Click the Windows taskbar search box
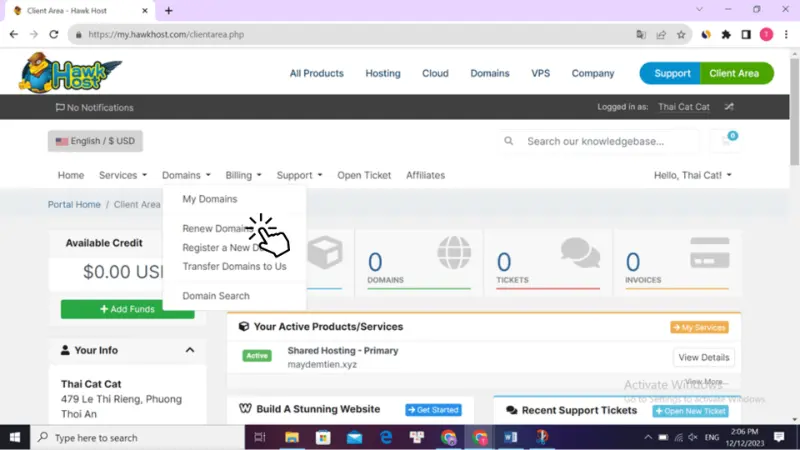800x450 pixels. click(138, 437)
